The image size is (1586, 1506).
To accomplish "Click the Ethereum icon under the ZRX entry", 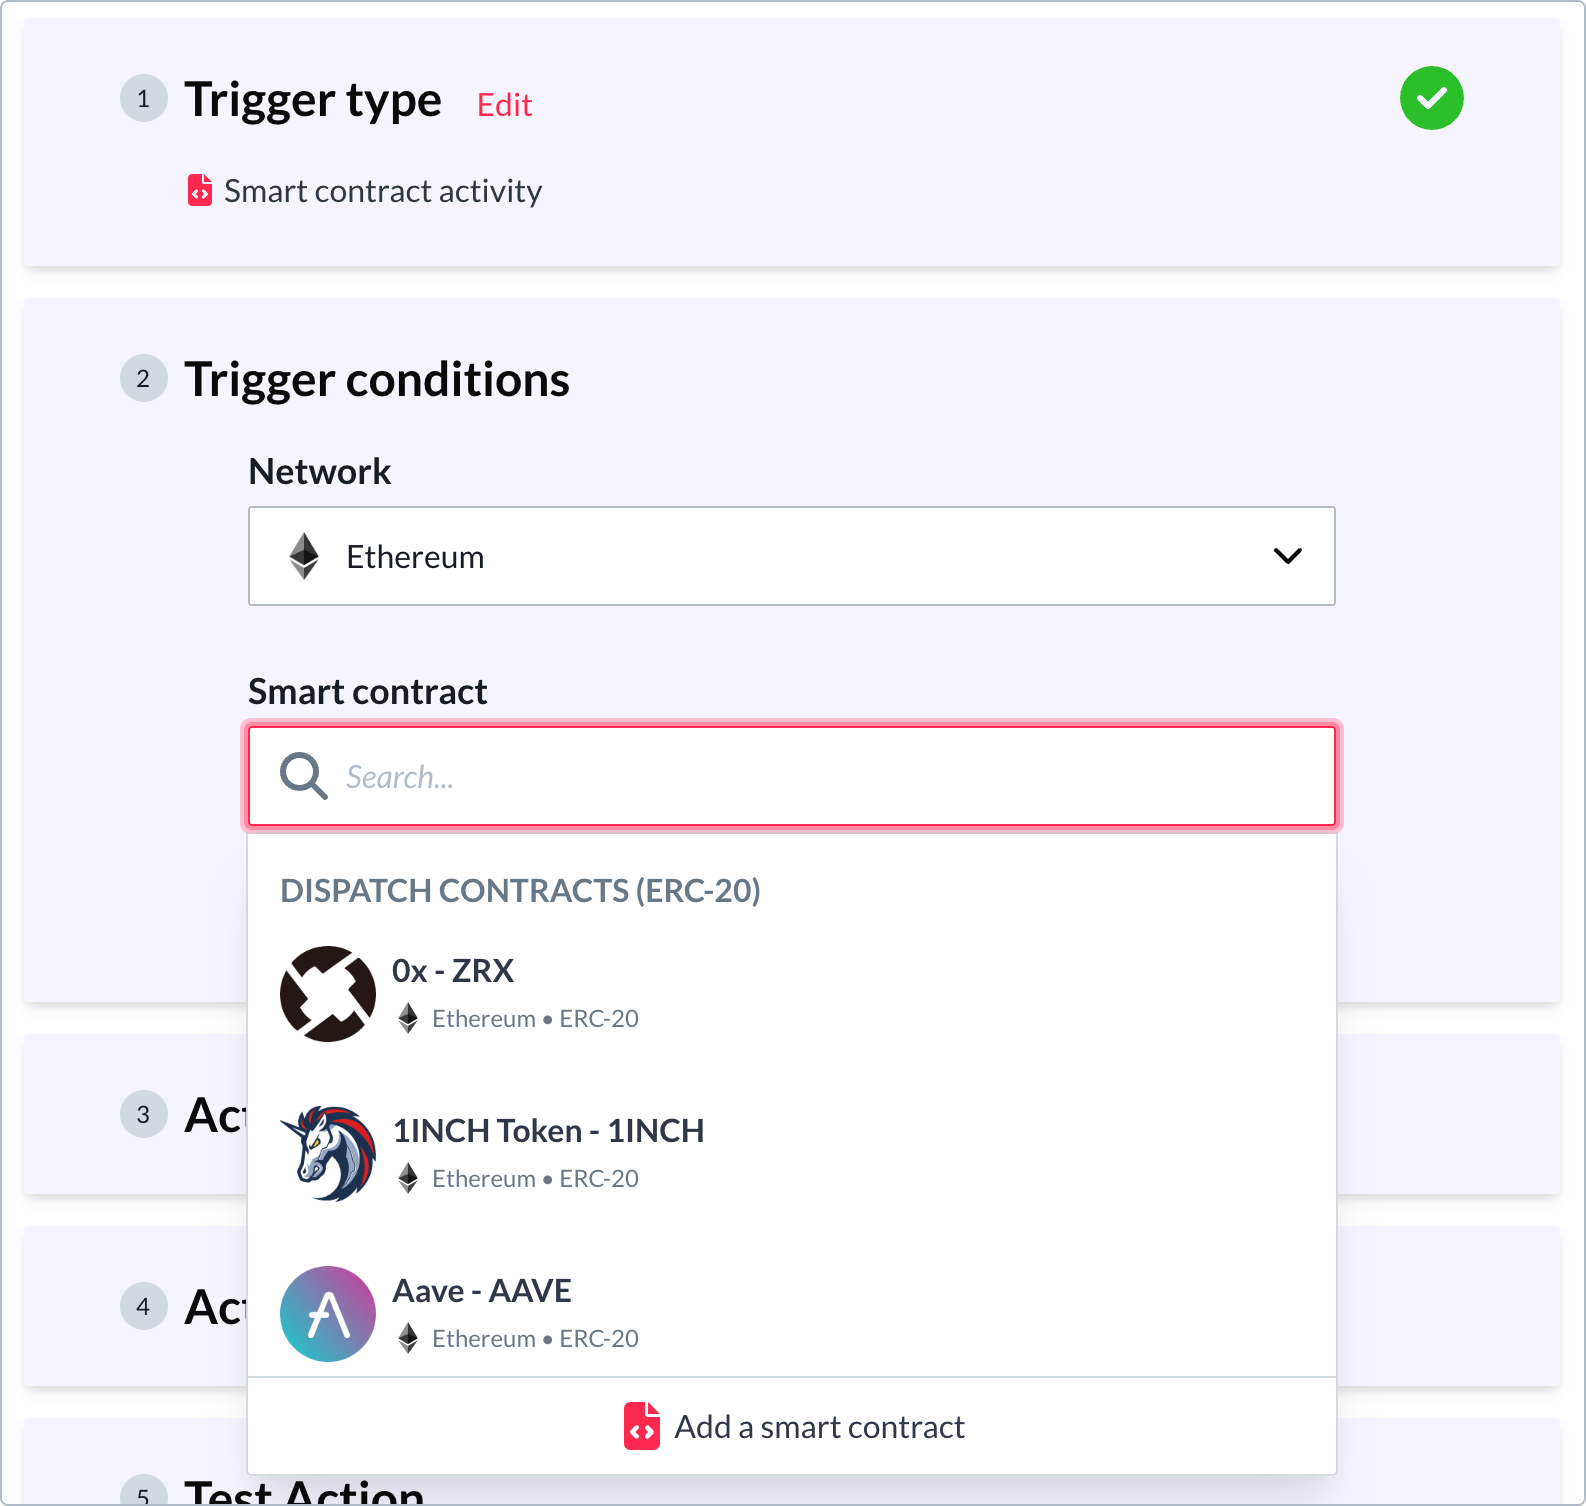I will pos(409,1018).
